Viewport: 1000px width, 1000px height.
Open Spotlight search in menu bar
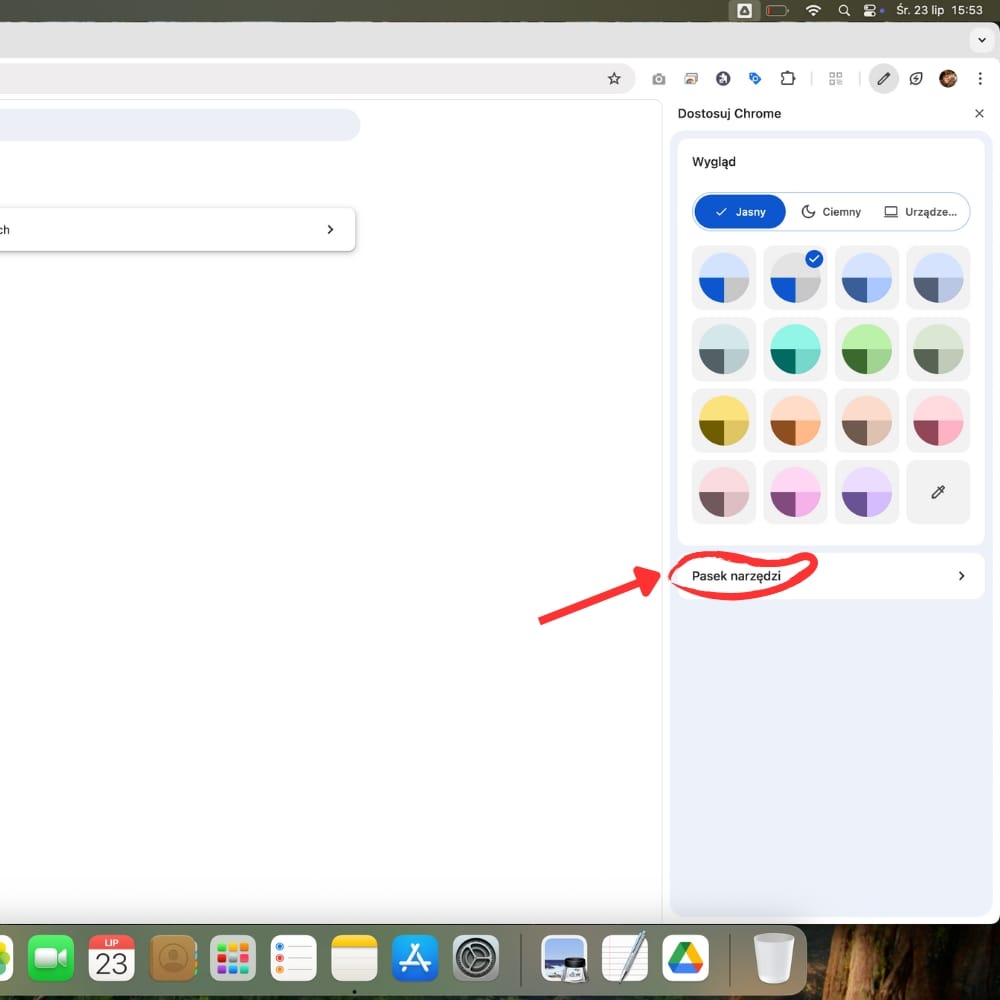pyautogui.click(x=843, y=10)
